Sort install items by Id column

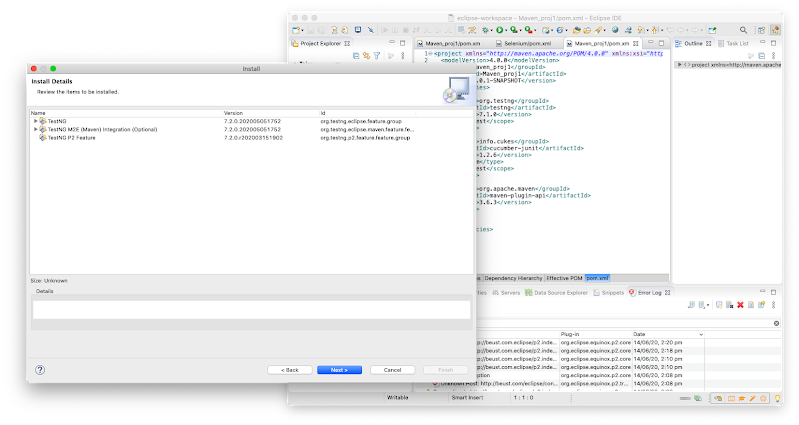[367, 113]
